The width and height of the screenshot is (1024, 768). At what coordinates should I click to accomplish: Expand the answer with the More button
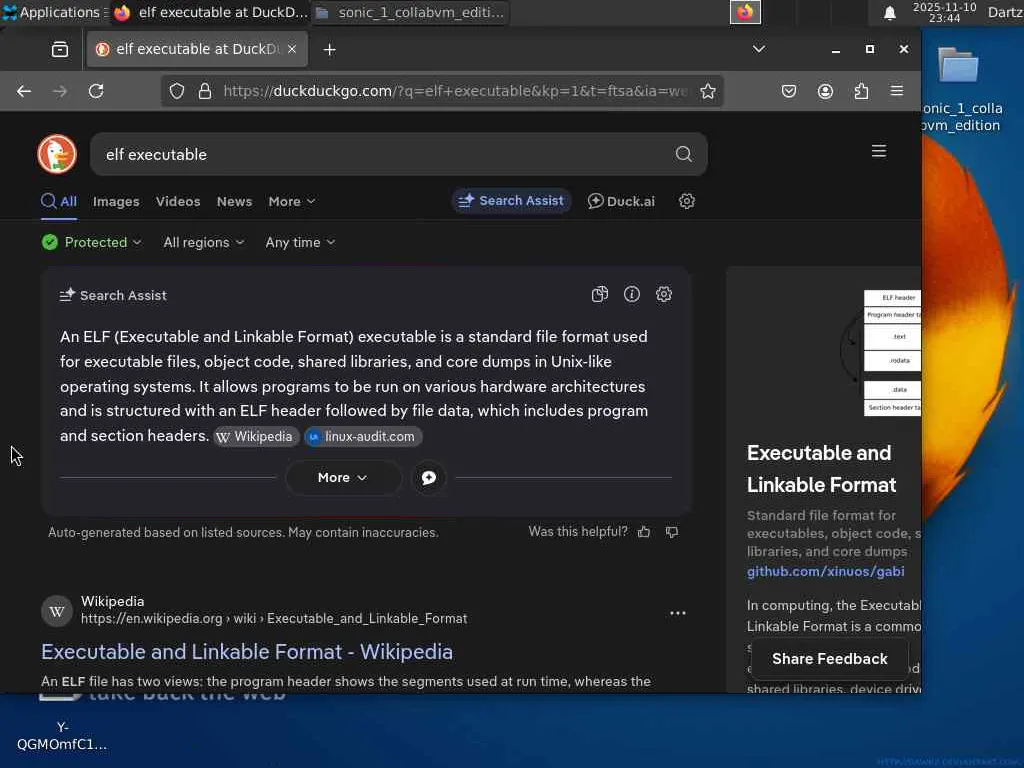pos(343,478)
